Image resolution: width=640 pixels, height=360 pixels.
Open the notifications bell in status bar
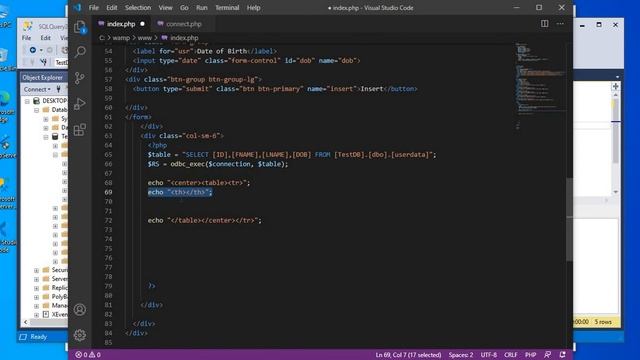[x=562, y=355]
